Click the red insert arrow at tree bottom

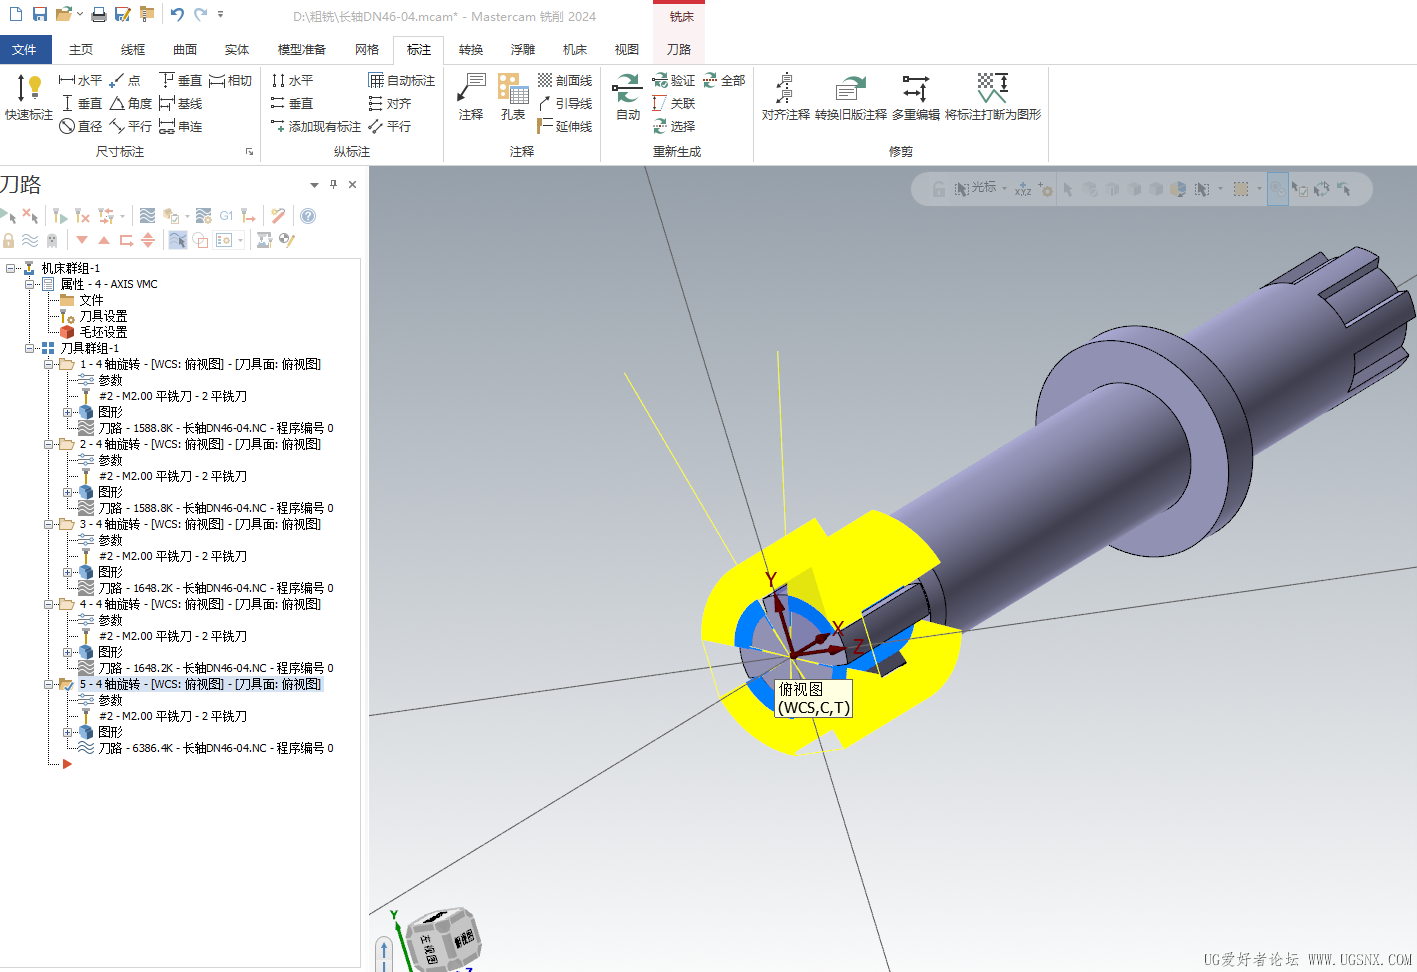67,764
